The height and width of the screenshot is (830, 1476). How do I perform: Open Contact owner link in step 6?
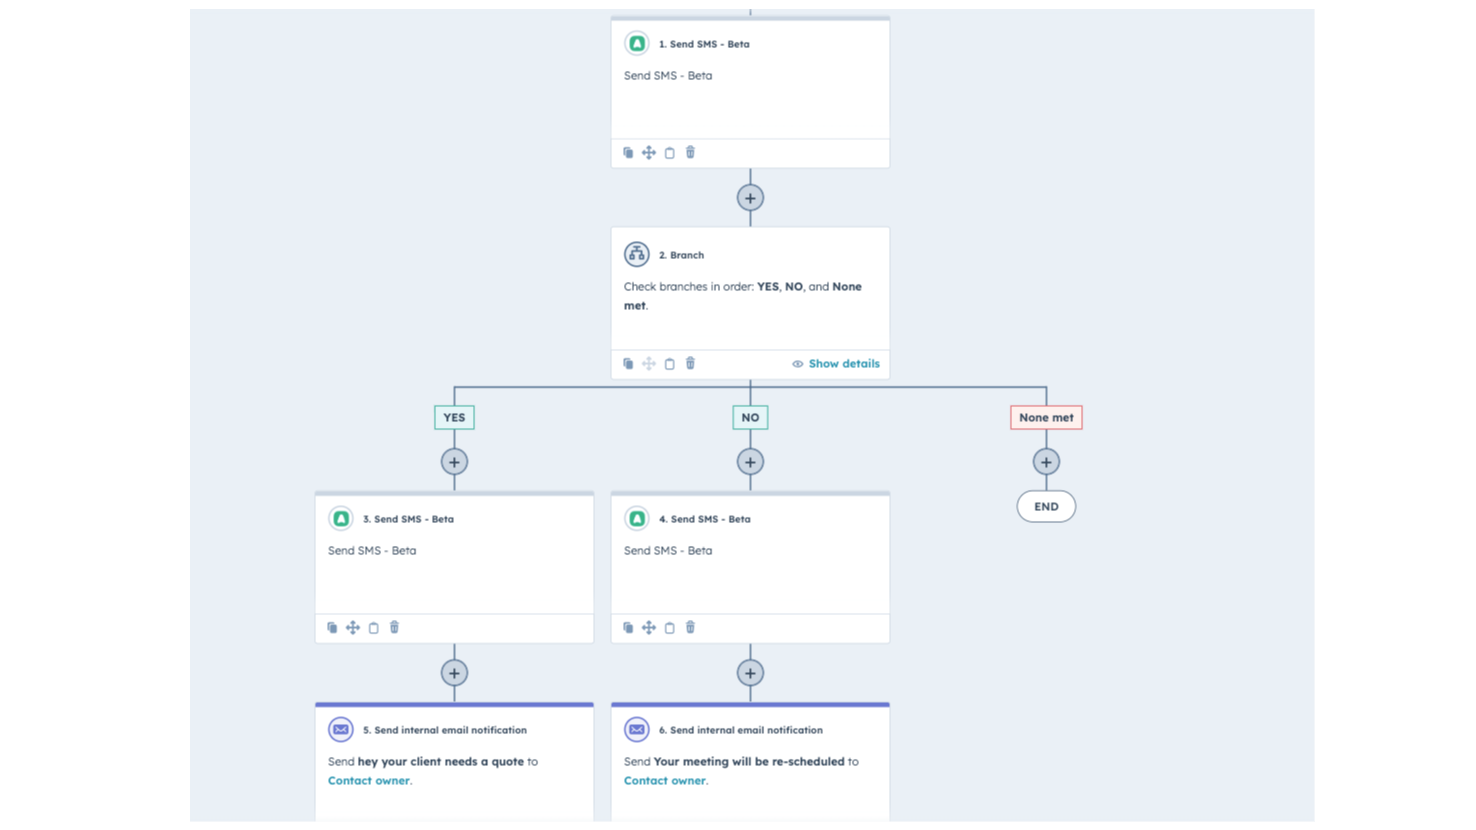tap(664, 781)
